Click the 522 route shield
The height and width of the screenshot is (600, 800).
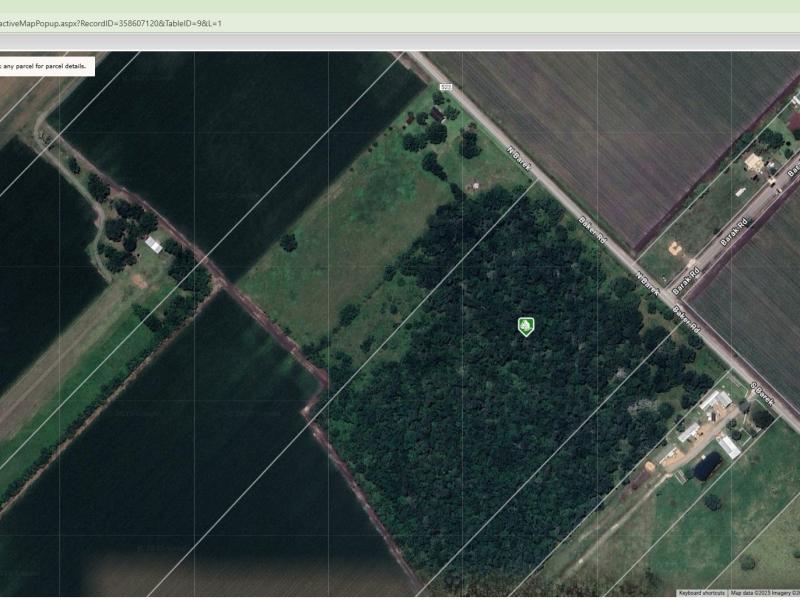pos(446,87)
